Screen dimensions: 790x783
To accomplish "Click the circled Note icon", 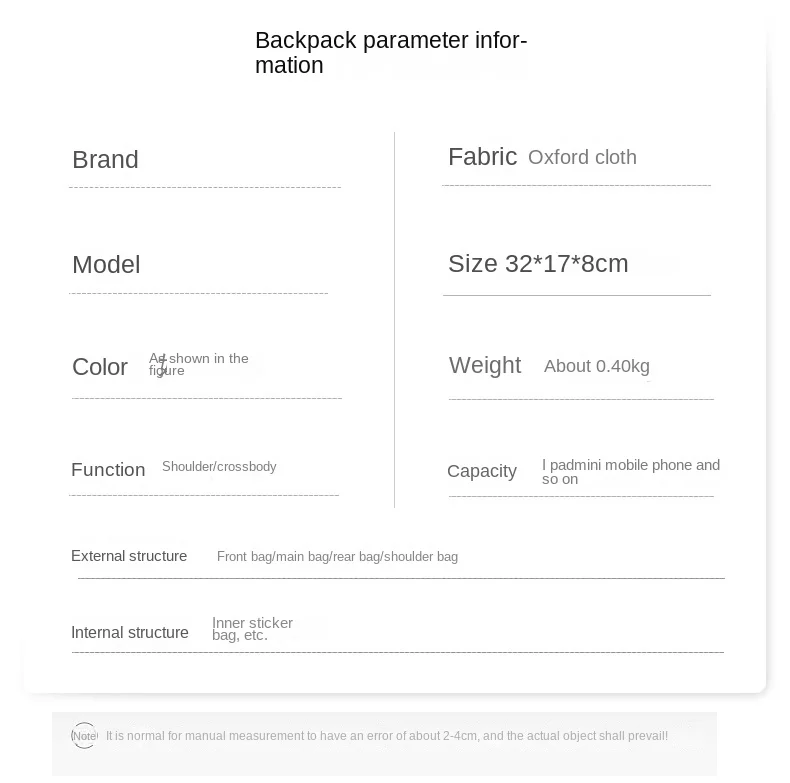I will pyautogui.click(x=84, y=736).
